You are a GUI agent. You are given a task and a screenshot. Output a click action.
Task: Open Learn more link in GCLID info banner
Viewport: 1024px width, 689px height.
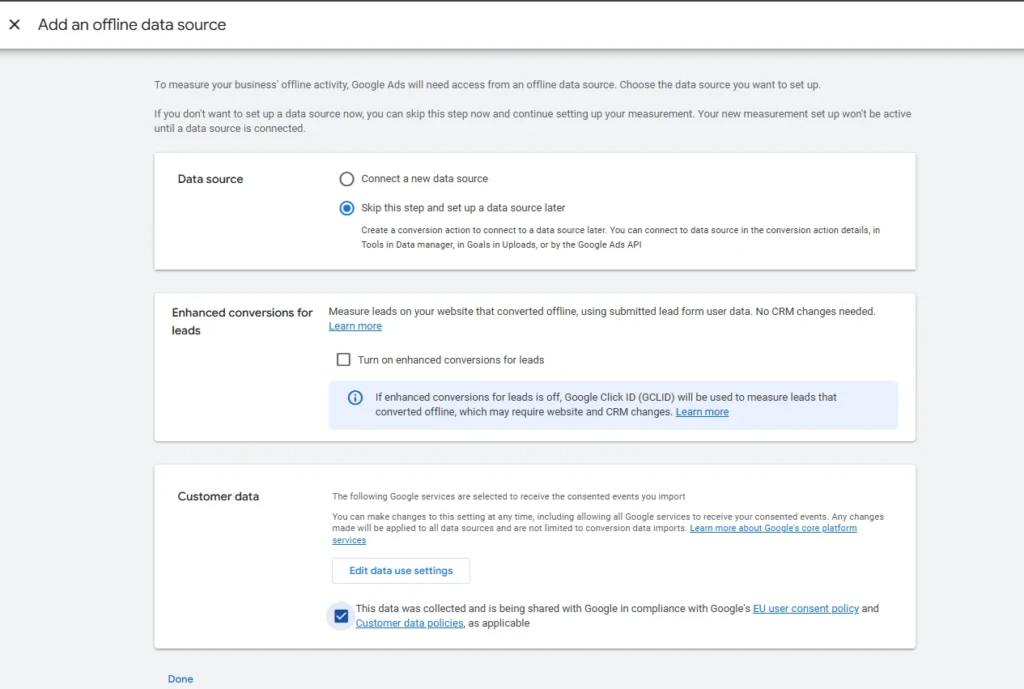point(702,412)
